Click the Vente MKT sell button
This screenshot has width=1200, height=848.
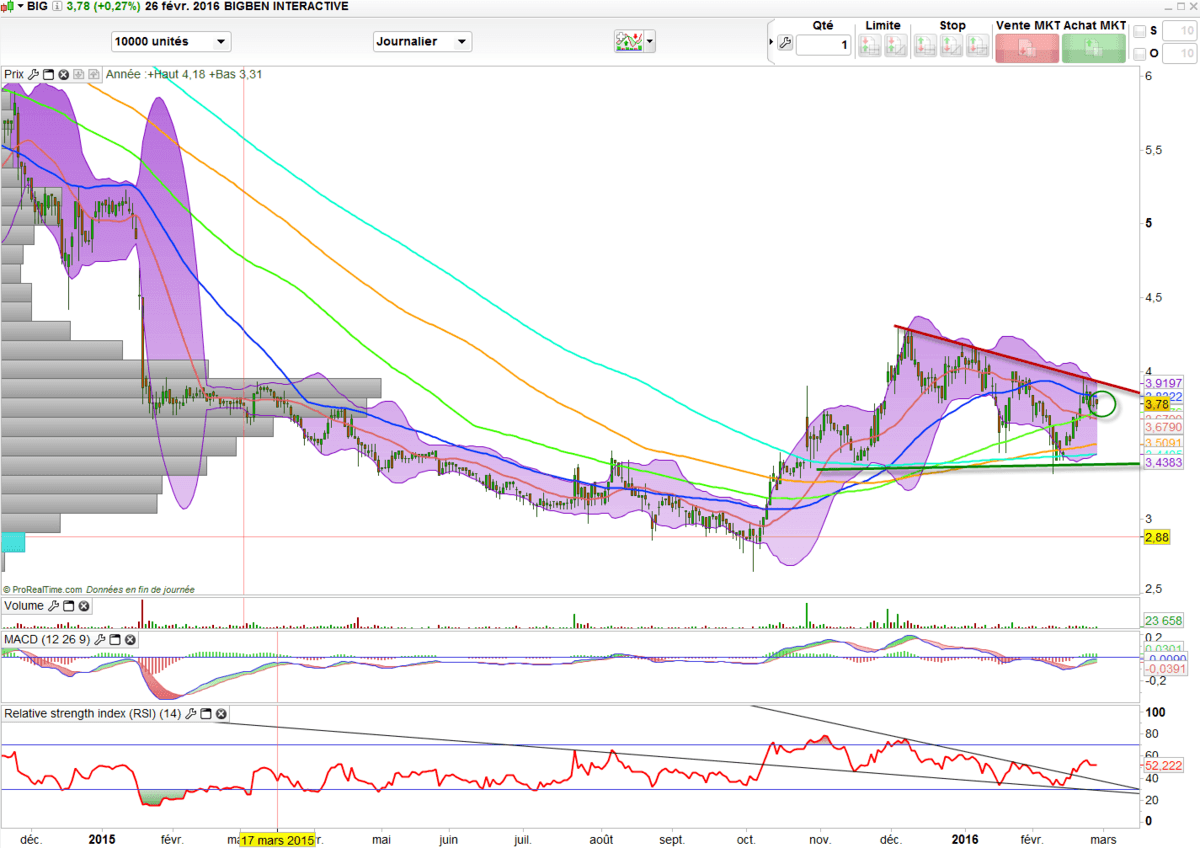click(x=1027, y=48)
